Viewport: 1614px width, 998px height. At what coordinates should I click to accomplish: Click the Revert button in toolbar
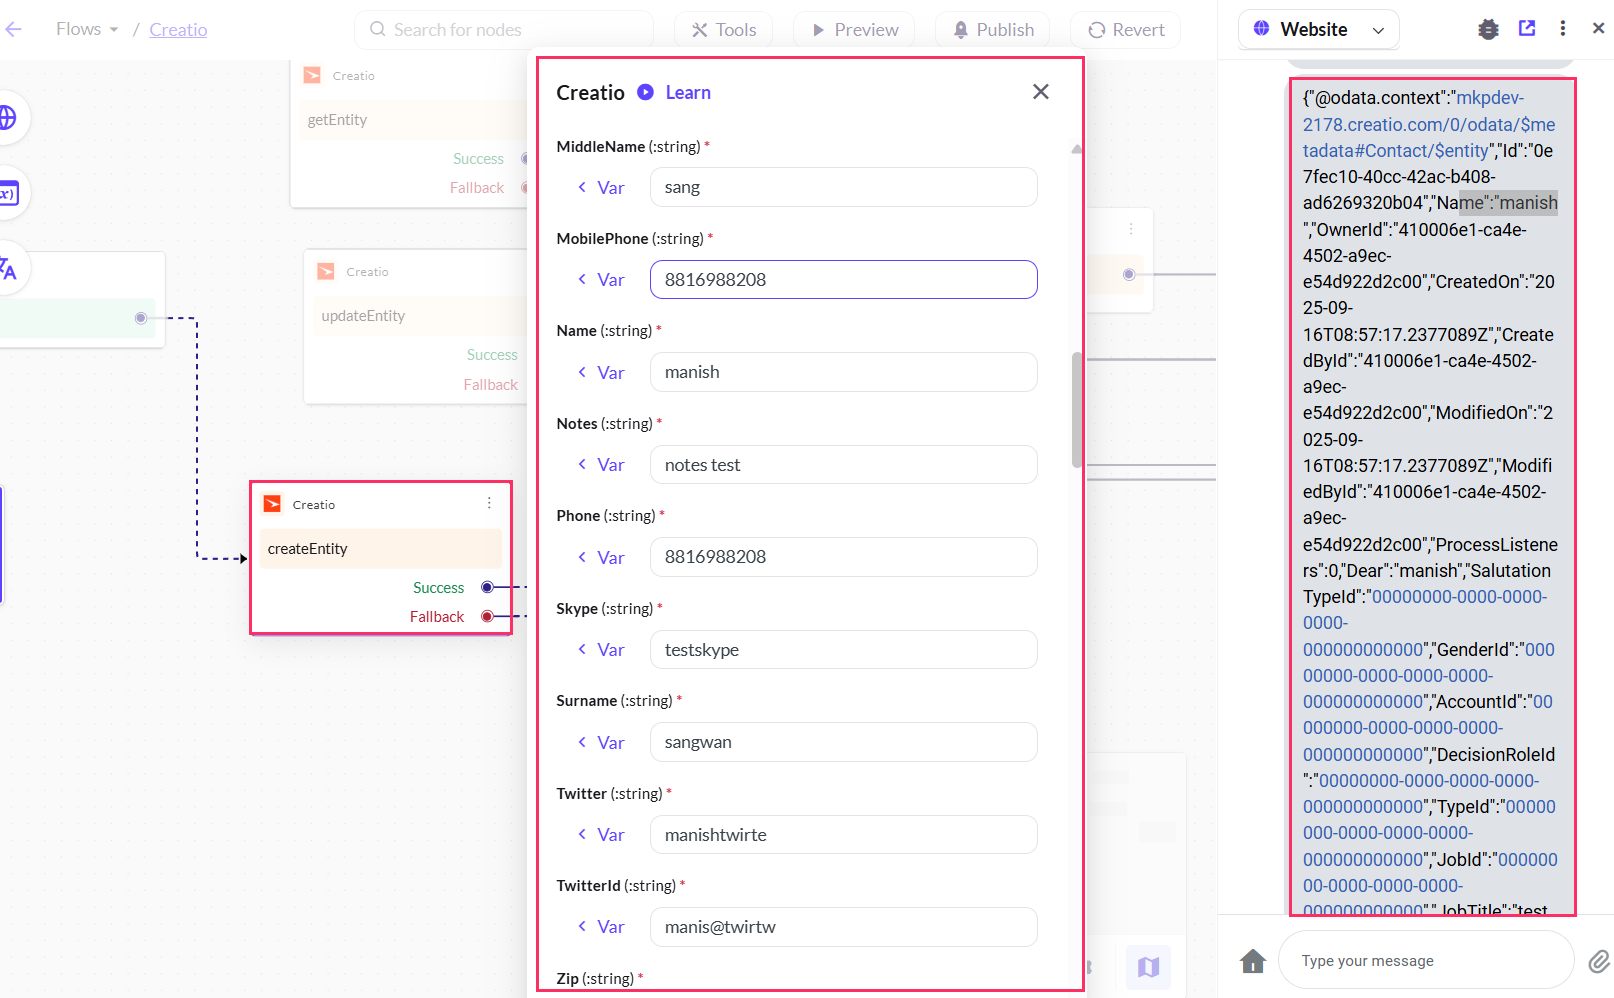tap(1126, 30)
